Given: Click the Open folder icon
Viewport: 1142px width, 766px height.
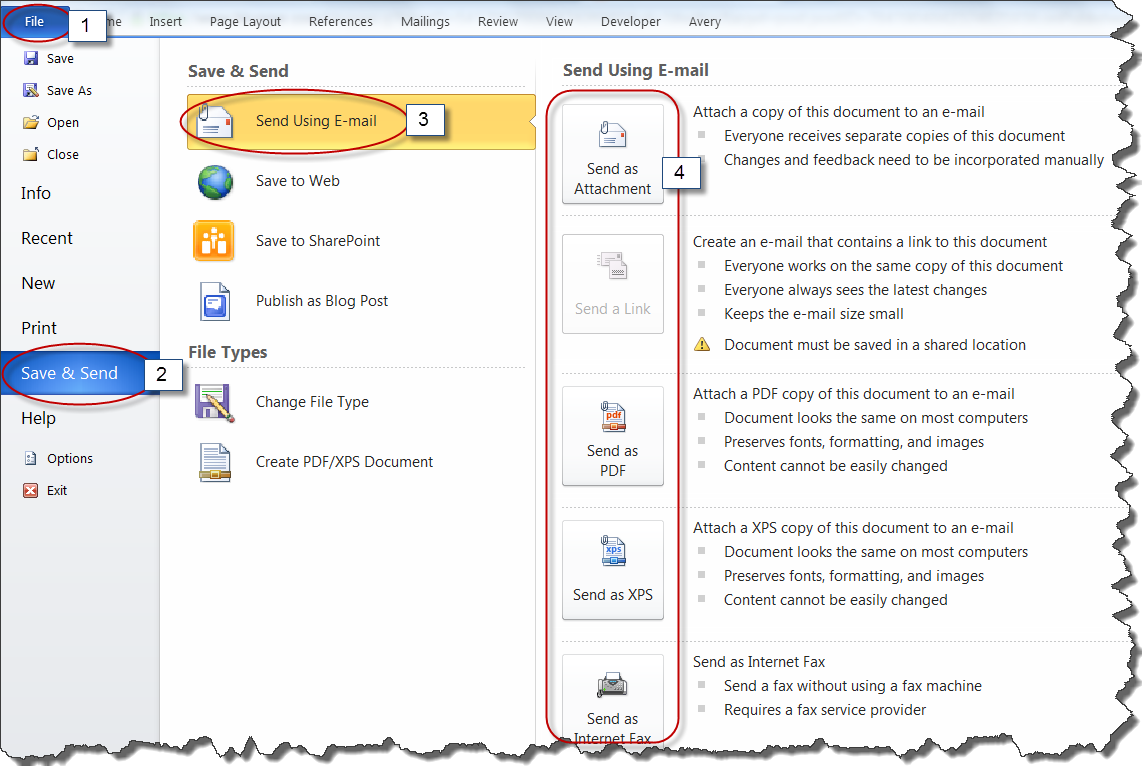Looking at the screenshot, I should (31, 122).
